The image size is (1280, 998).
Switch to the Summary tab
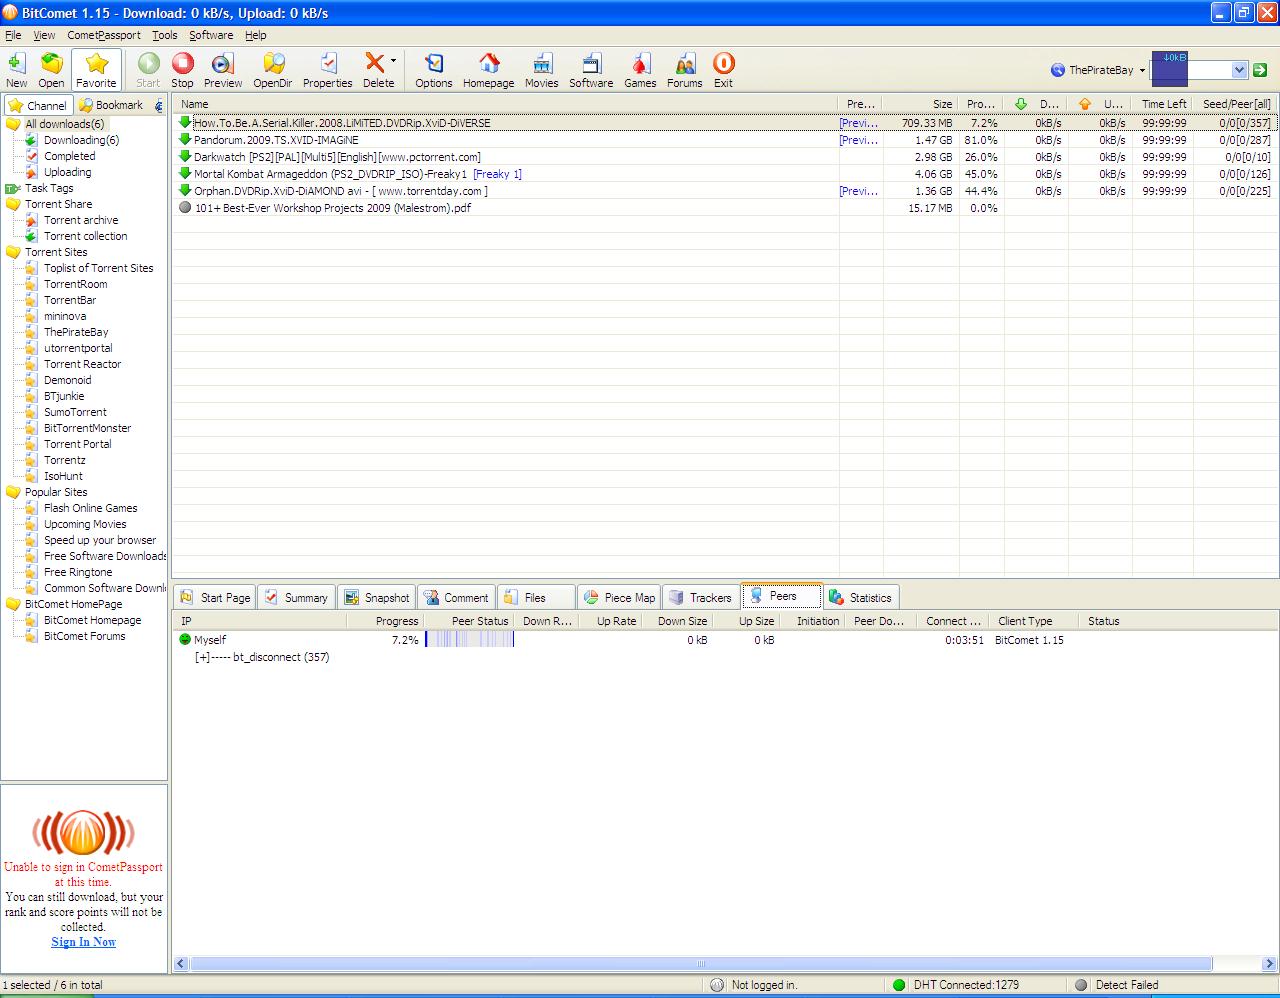(x=296, y=597)
